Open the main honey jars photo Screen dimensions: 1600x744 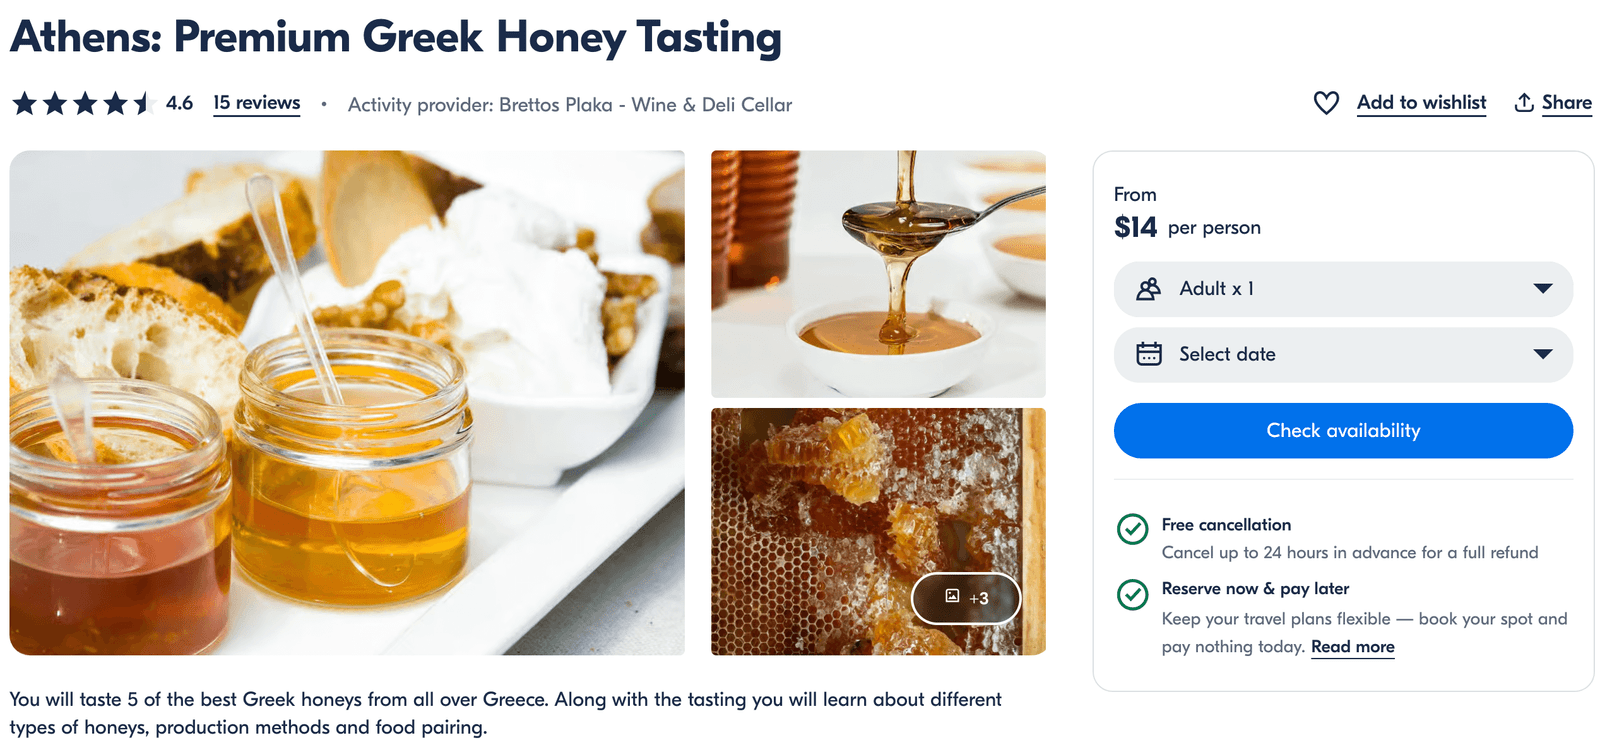(x=347, y=402)
